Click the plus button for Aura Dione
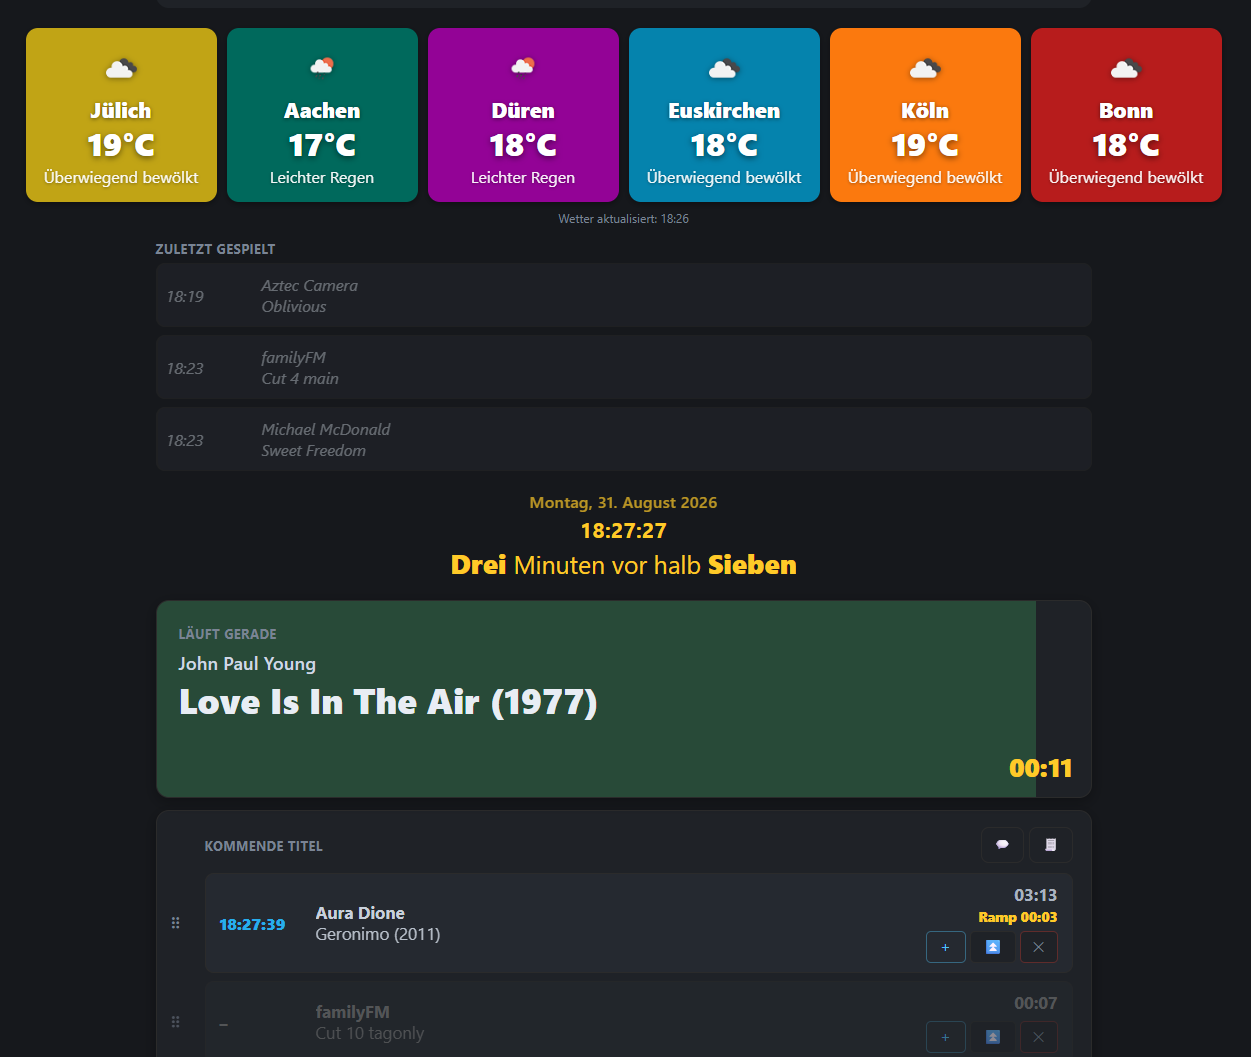Image resolution: width=1251 pixels, height=1057 pixels. tap(945, 947)
